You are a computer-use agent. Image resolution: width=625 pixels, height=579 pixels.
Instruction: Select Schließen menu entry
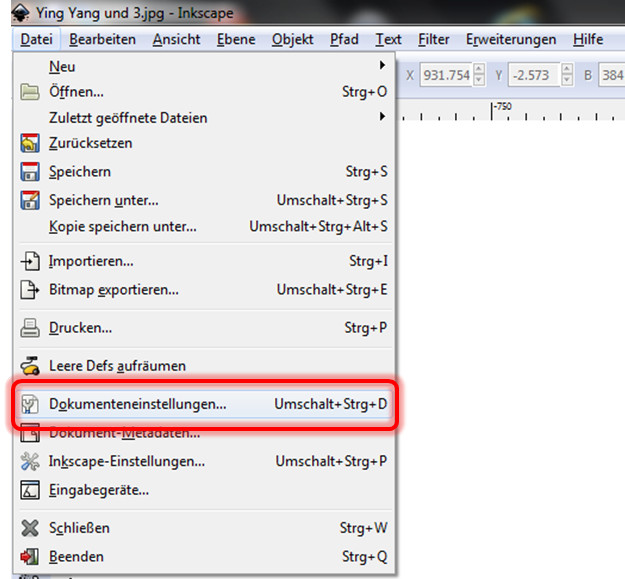pyautogui.click(x=204, y=528)
